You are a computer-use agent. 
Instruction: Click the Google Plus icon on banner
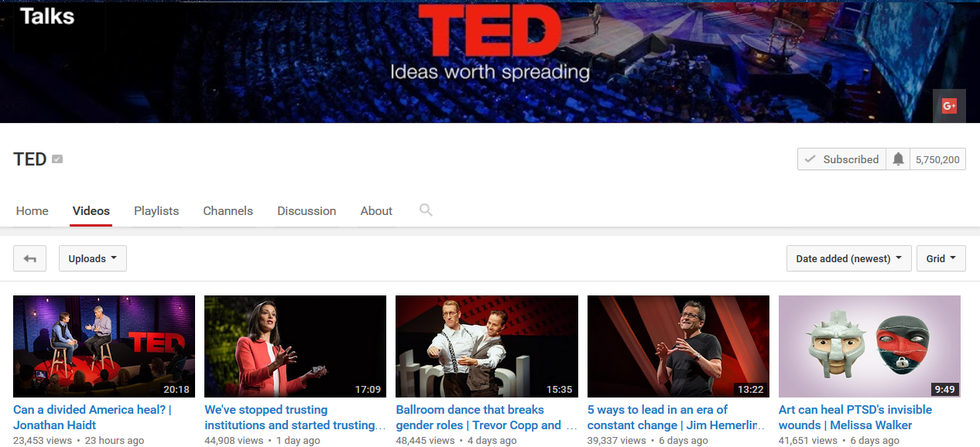tap(948, 105)
